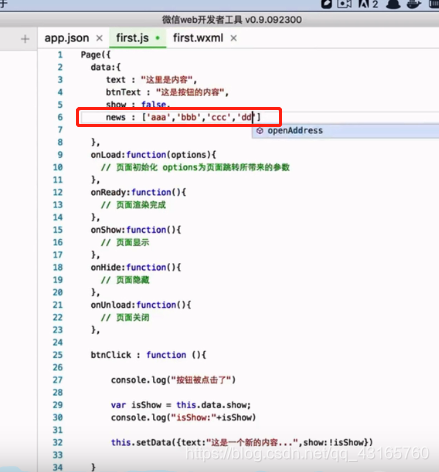
Task: Close the app.json tab
Action: tap(99, 38)
